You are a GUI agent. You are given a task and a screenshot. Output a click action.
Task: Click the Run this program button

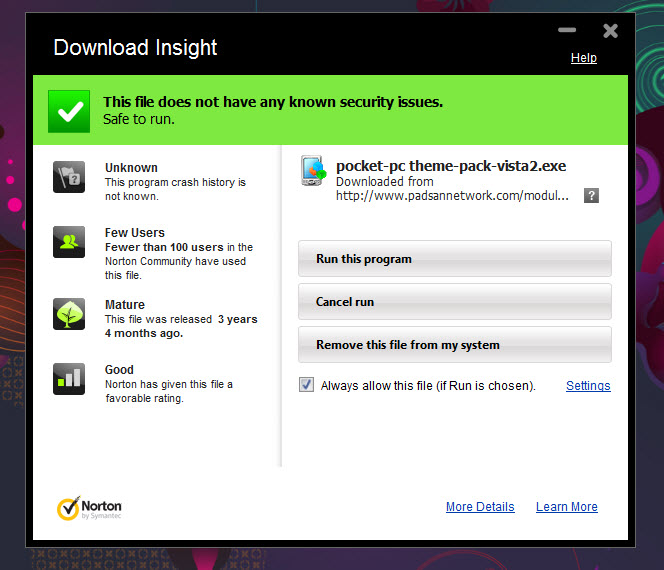tap(455, 259)
